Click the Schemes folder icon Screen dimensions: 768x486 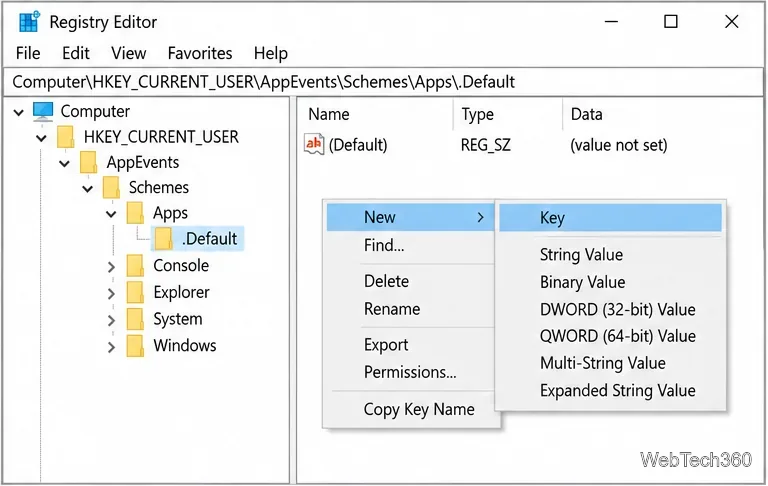tap(111, 188)
